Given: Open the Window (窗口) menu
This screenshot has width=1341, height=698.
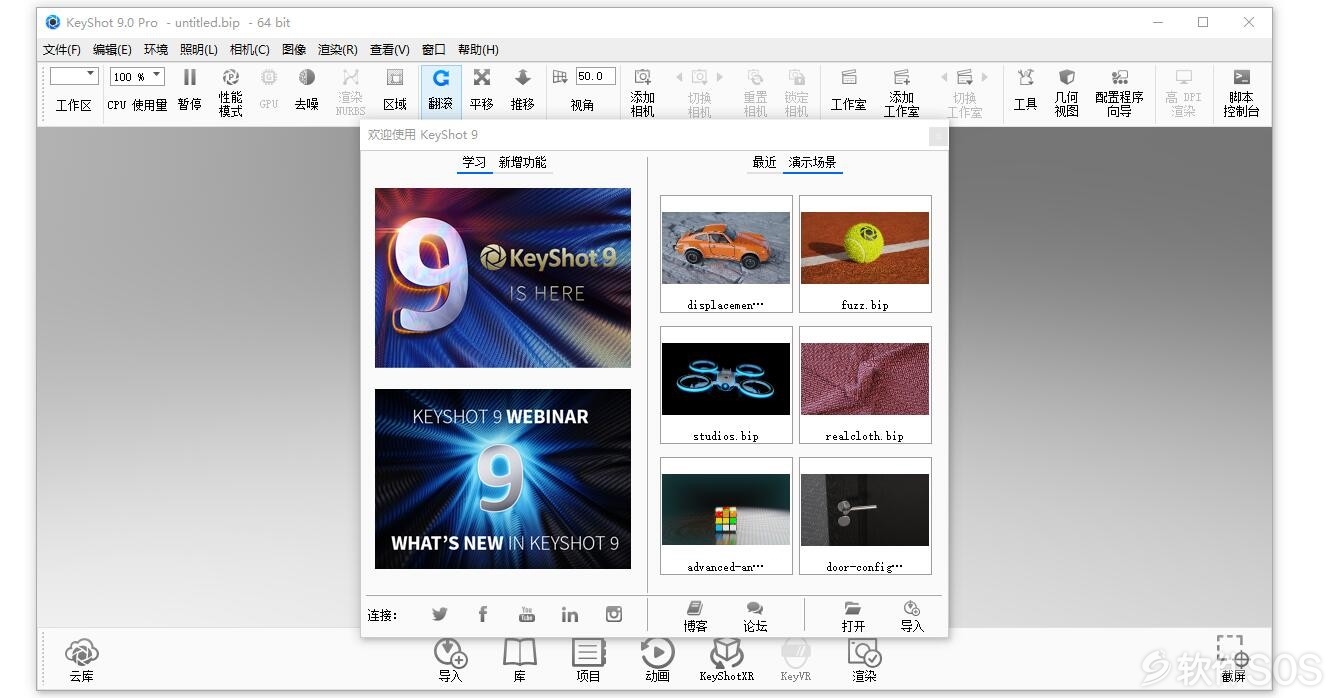Looking at the screenshot, I should (x=434, y=49).
